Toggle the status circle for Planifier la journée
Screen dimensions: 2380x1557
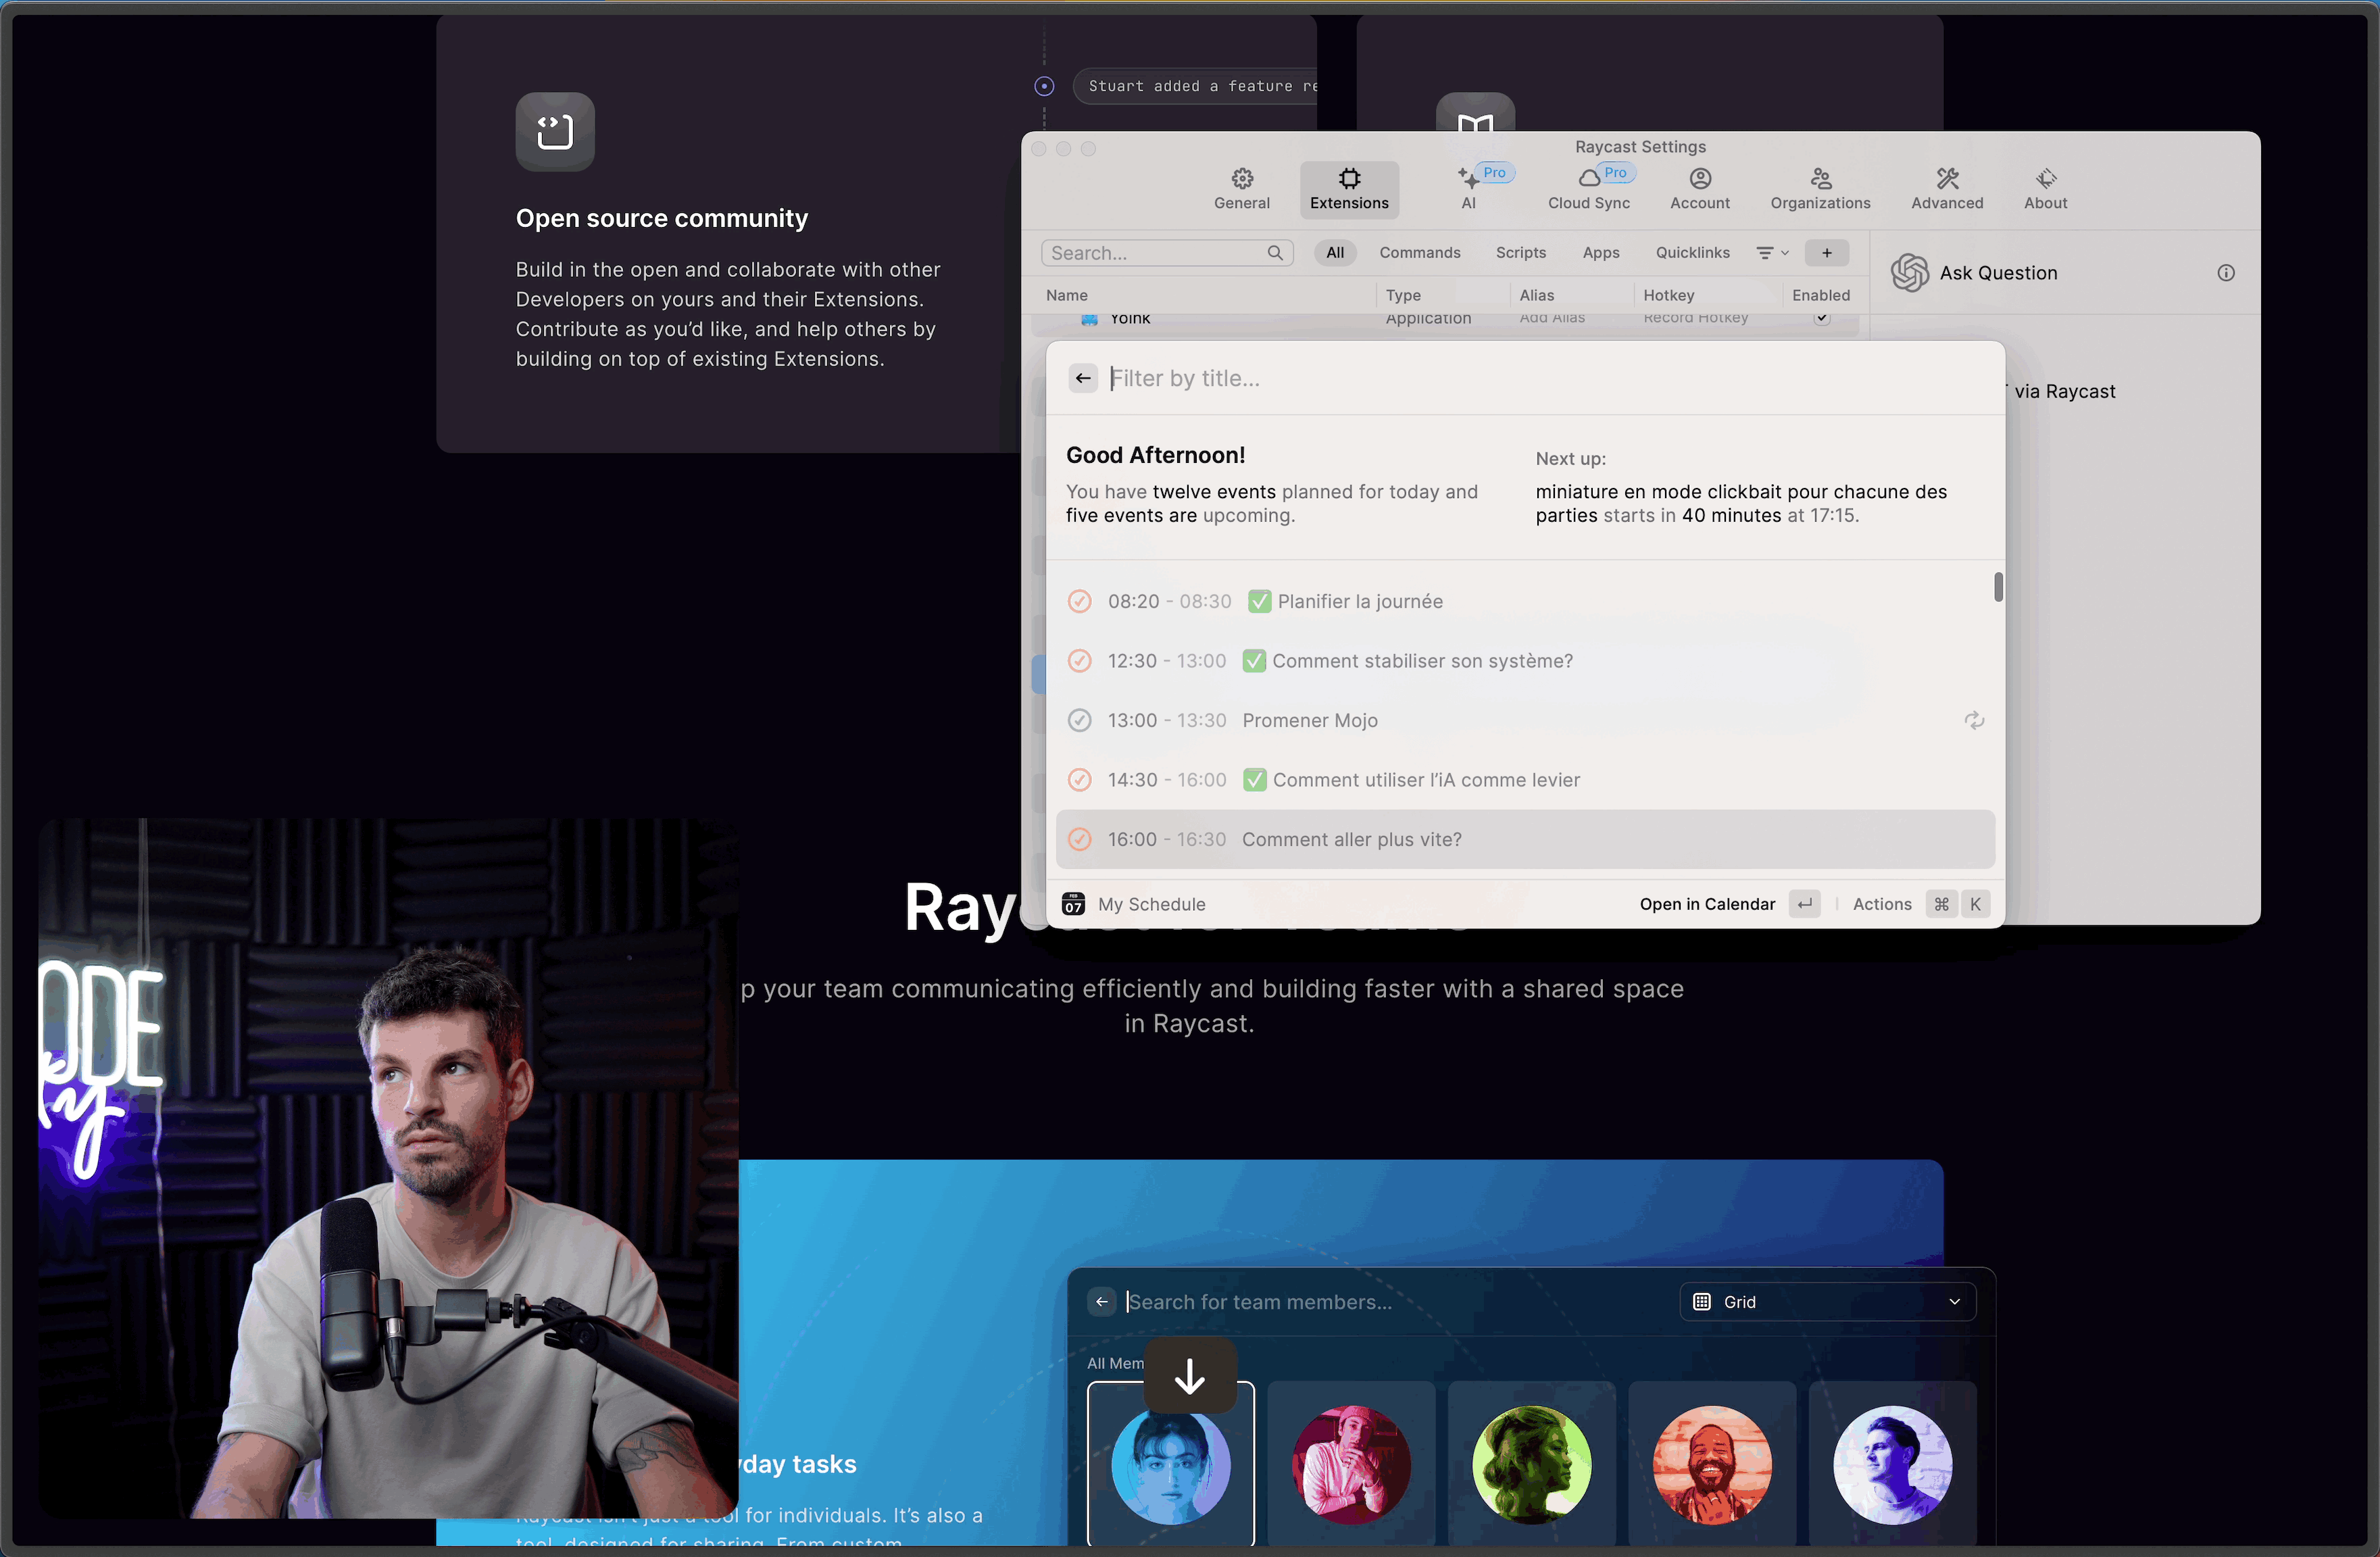[x=1079, y=601]
